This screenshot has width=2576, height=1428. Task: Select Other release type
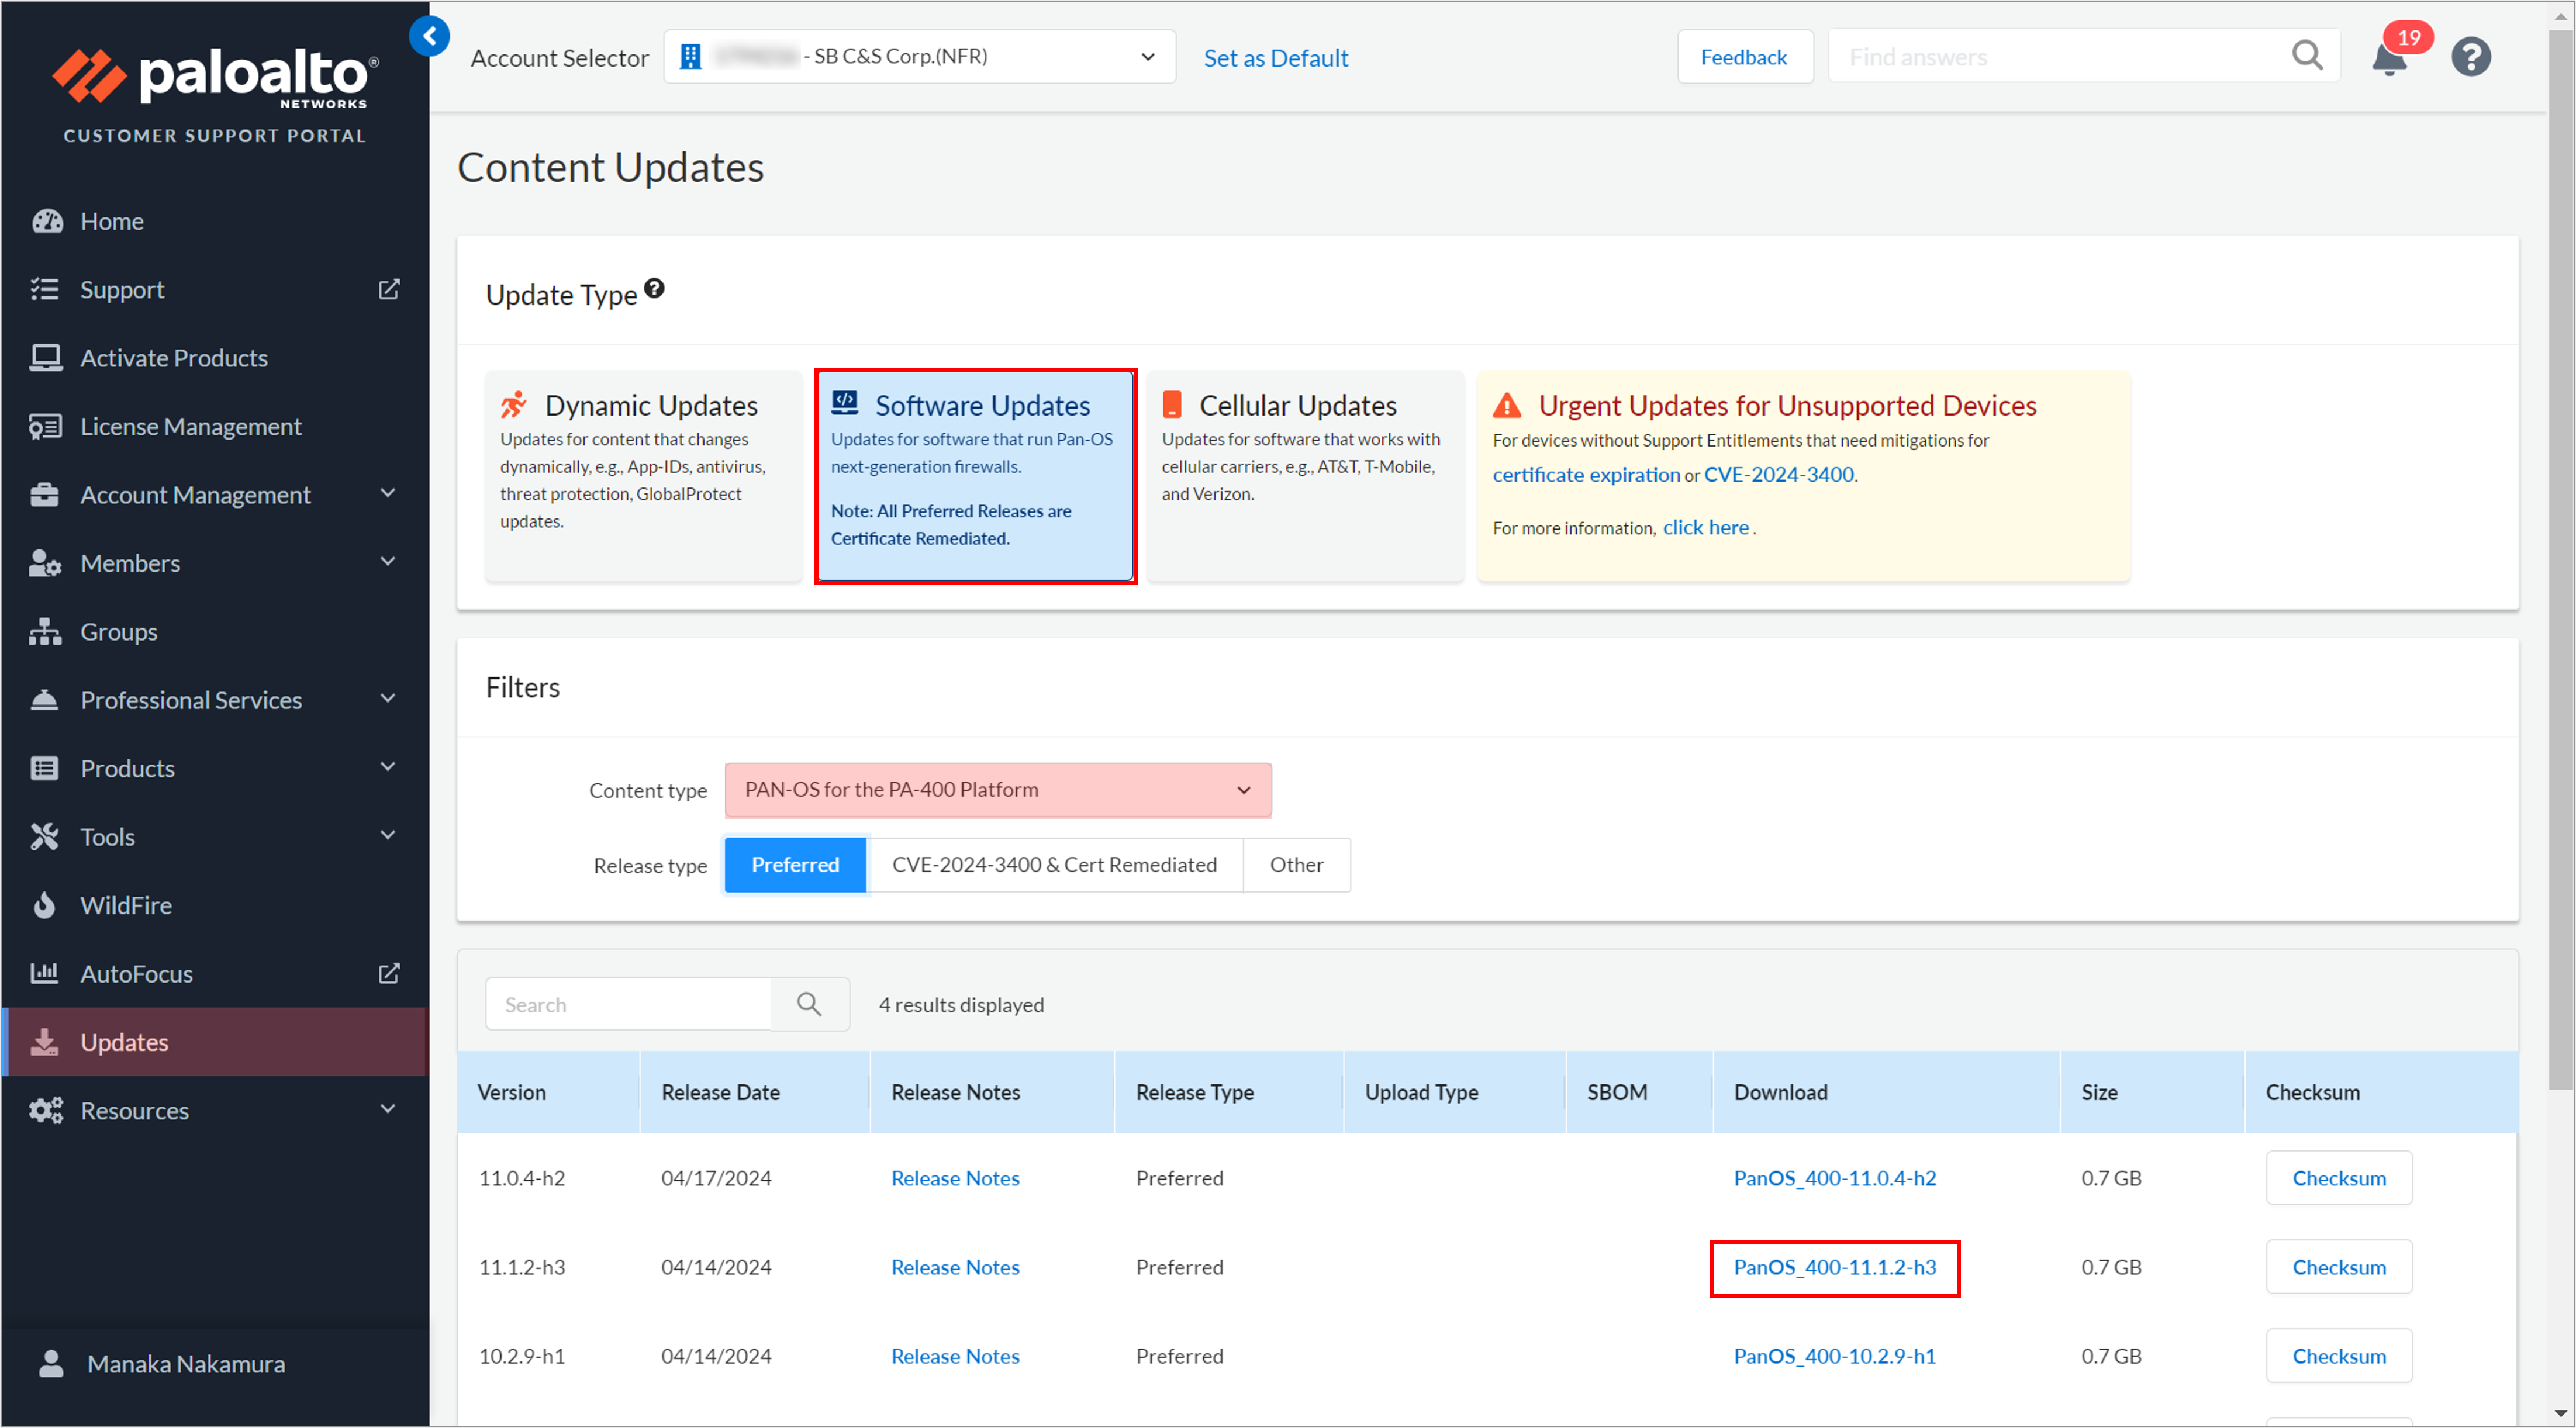coord(1296,865)
